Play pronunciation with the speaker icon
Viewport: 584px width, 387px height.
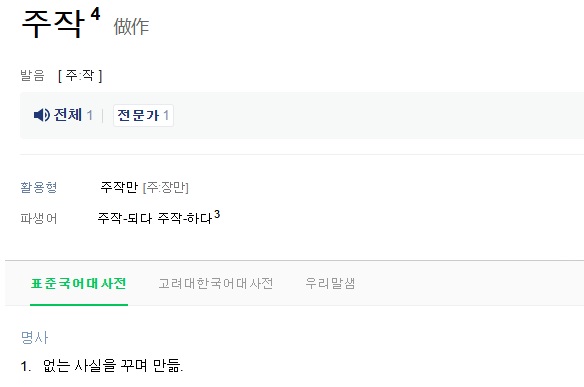coord(41,115)
